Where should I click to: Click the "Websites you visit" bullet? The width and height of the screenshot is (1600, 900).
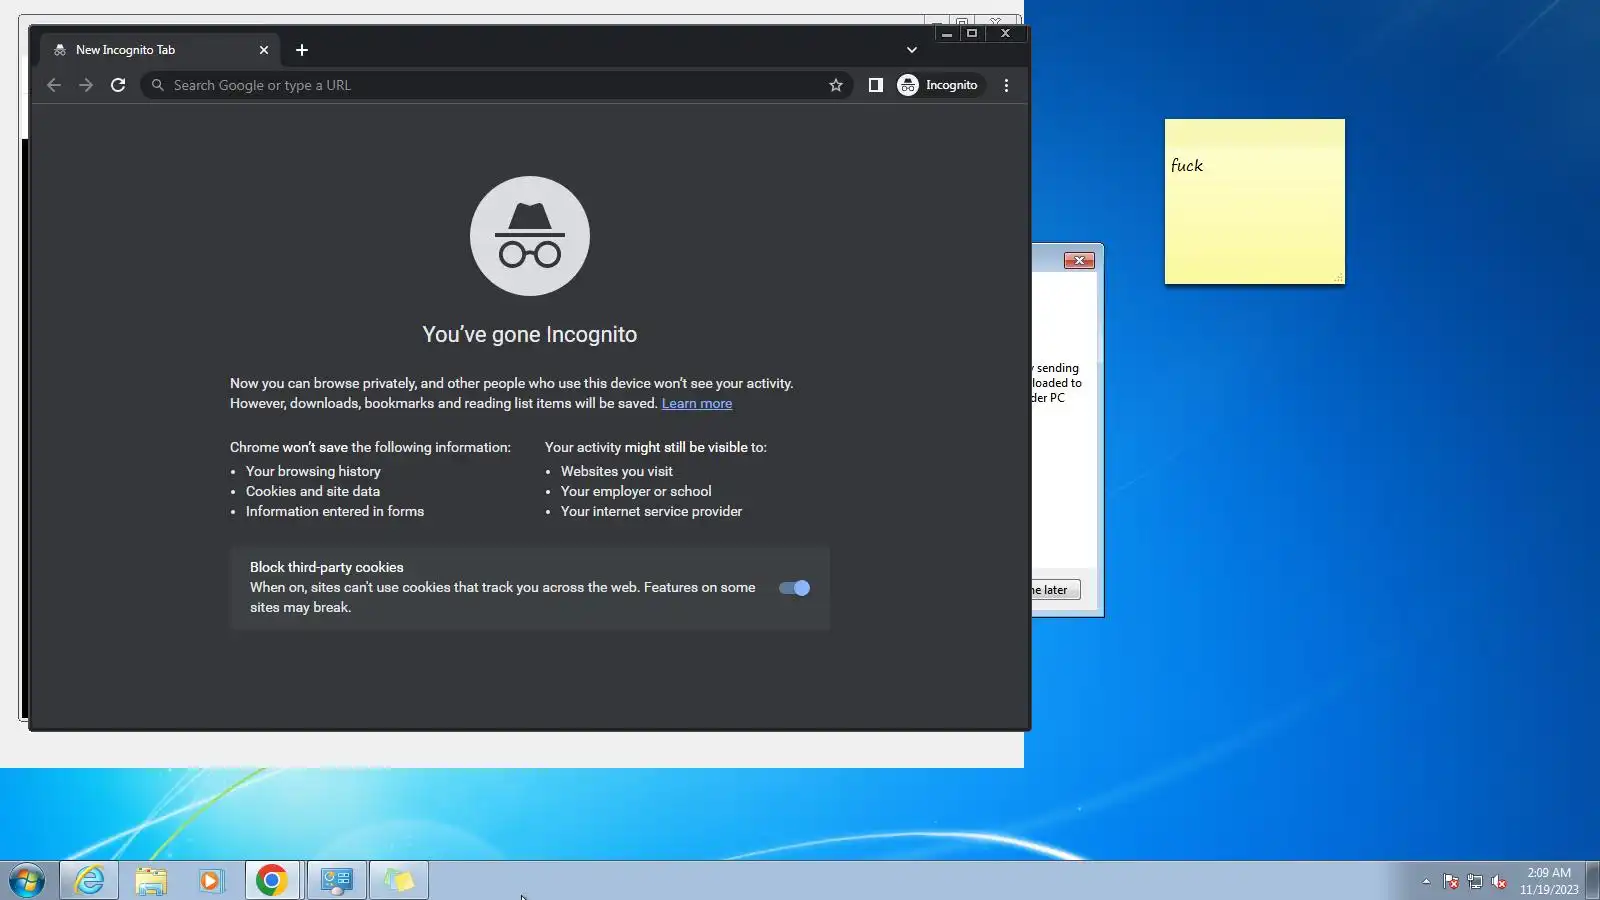617,471
